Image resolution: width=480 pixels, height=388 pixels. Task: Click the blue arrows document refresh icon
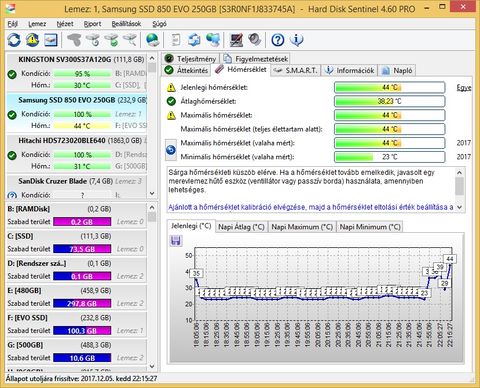(194, 40)
